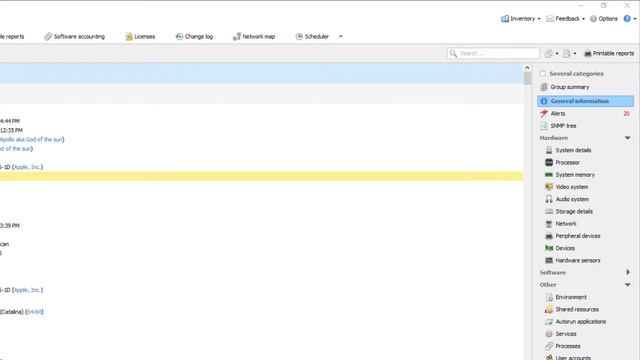Click the search magnifier icon

click(x=453, y=53)
